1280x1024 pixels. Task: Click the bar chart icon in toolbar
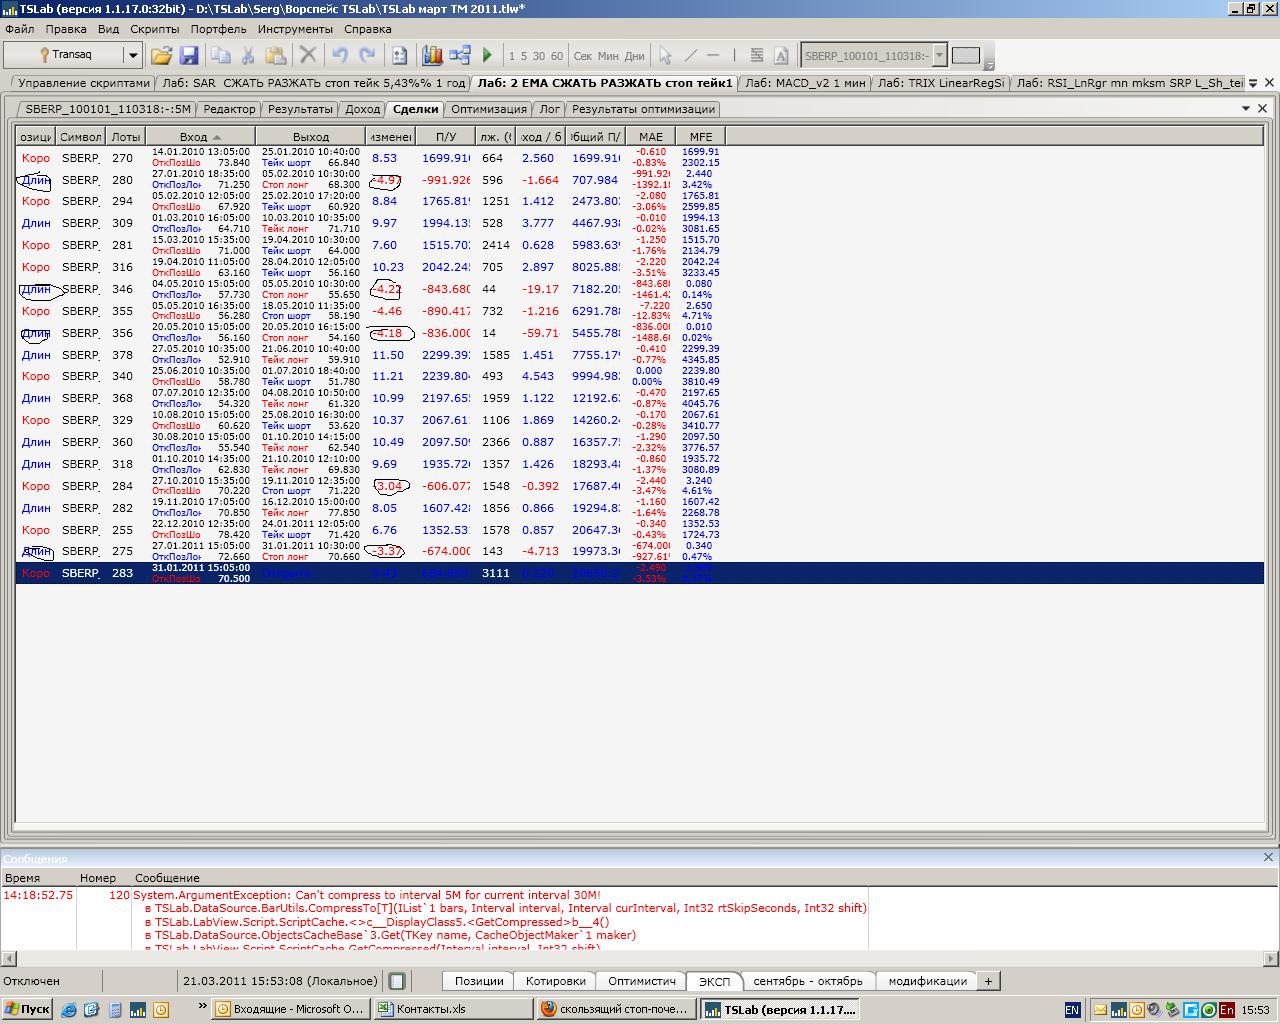pos(432,56)
